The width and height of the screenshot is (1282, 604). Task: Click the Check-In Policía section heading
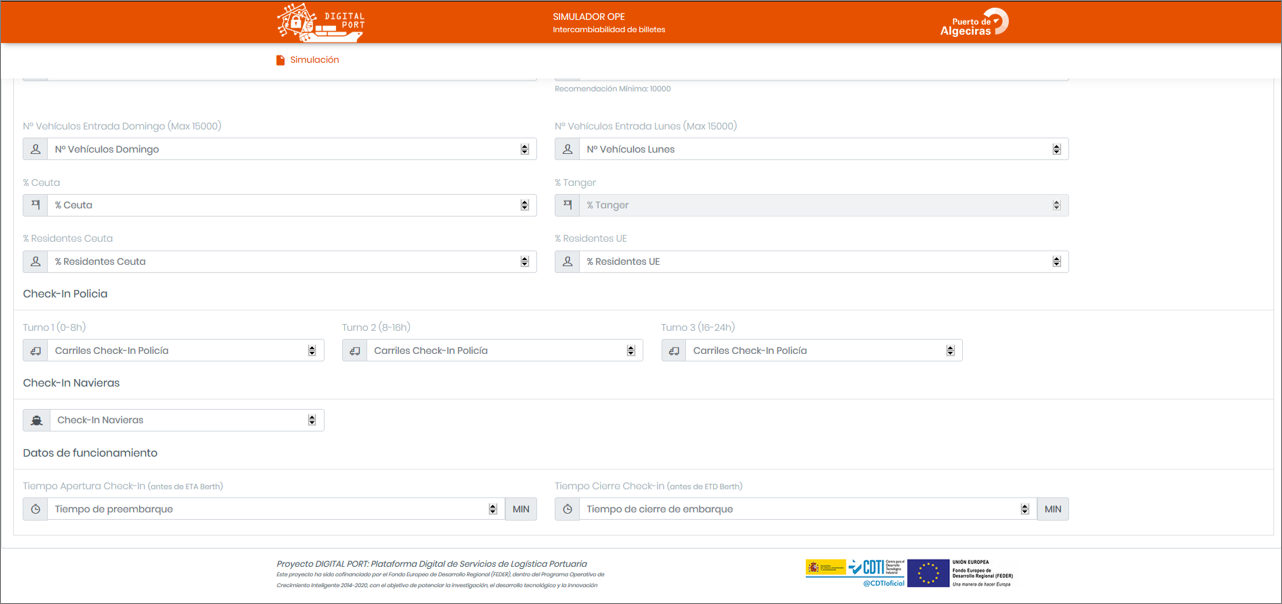point(65,294)
